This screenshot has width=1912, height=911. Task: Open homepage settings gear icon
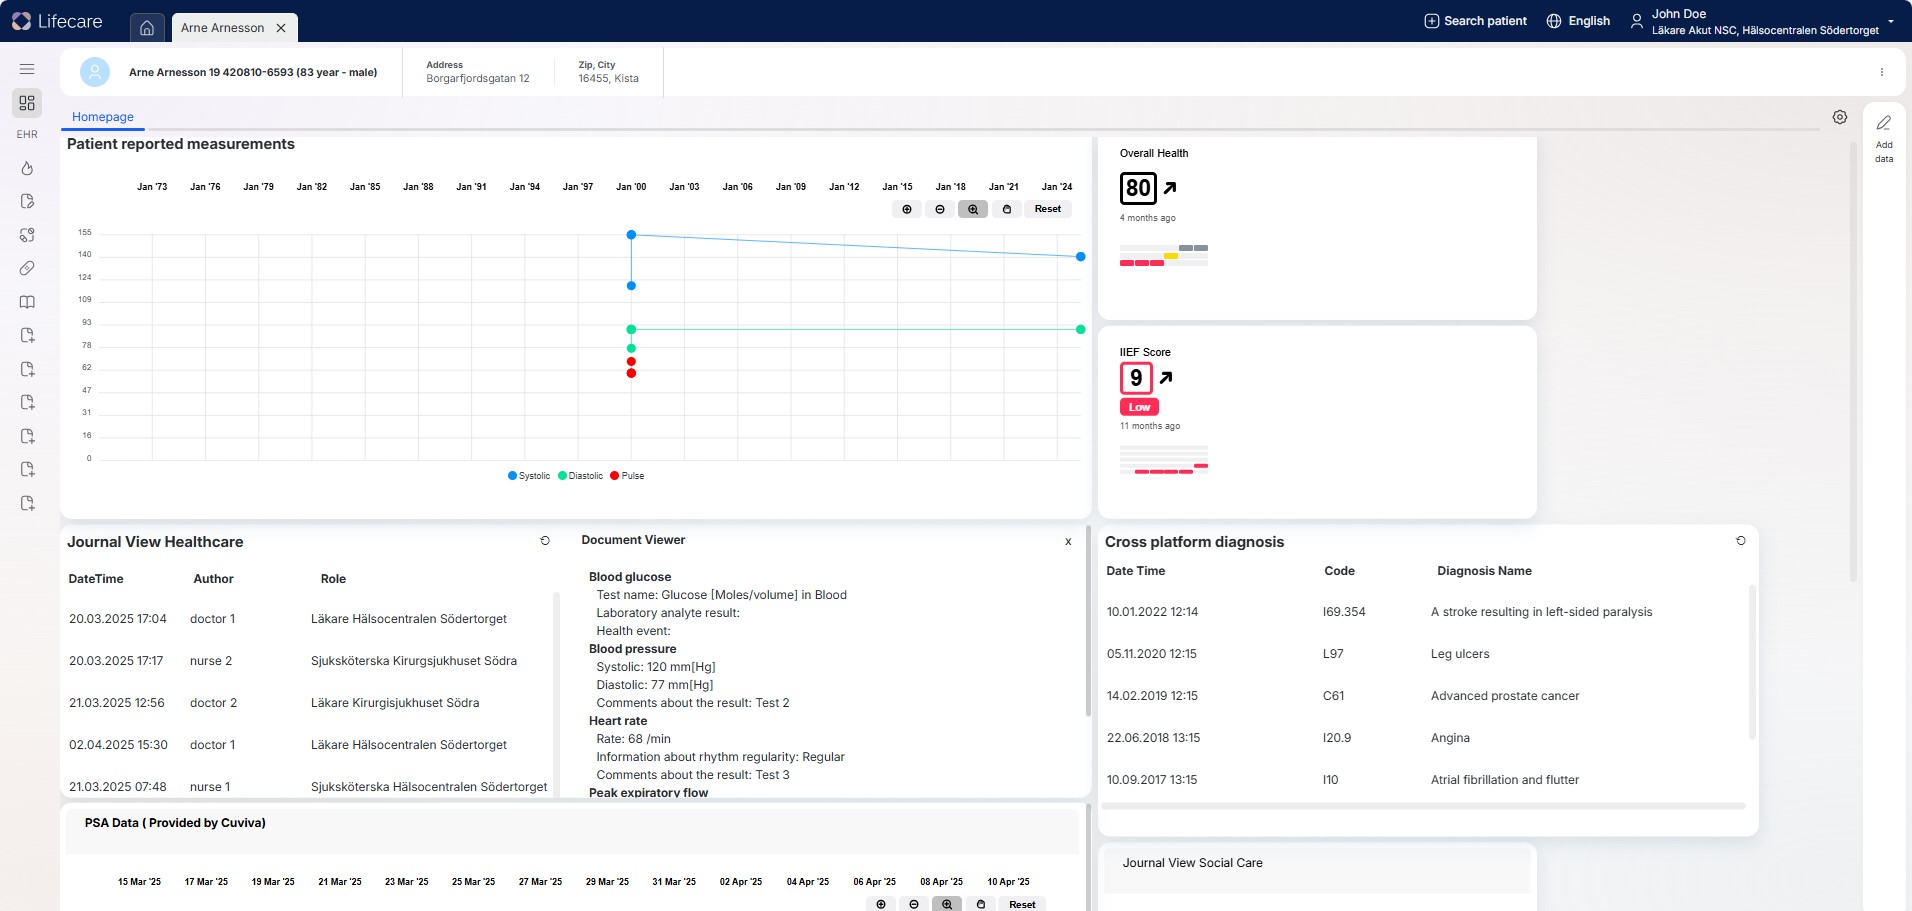point(1839,117)
